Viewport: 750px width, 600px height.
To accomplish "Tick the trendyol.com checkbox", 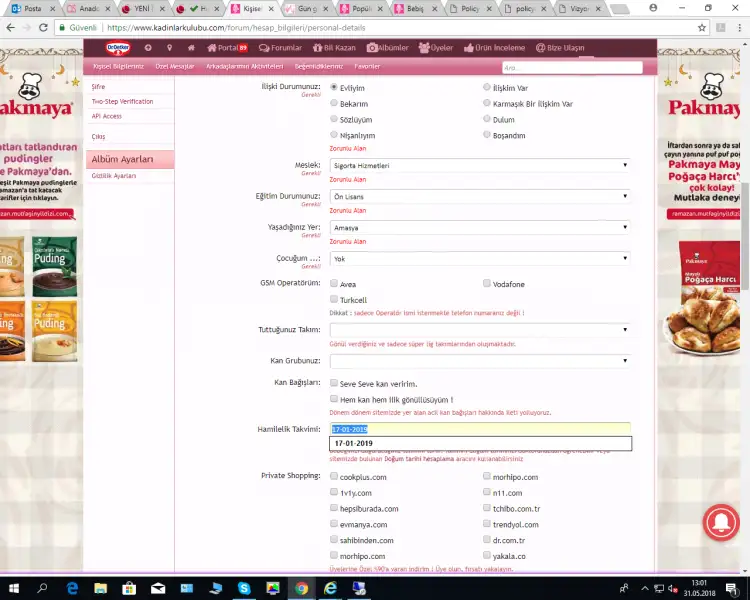I will [x=487, y=524].
